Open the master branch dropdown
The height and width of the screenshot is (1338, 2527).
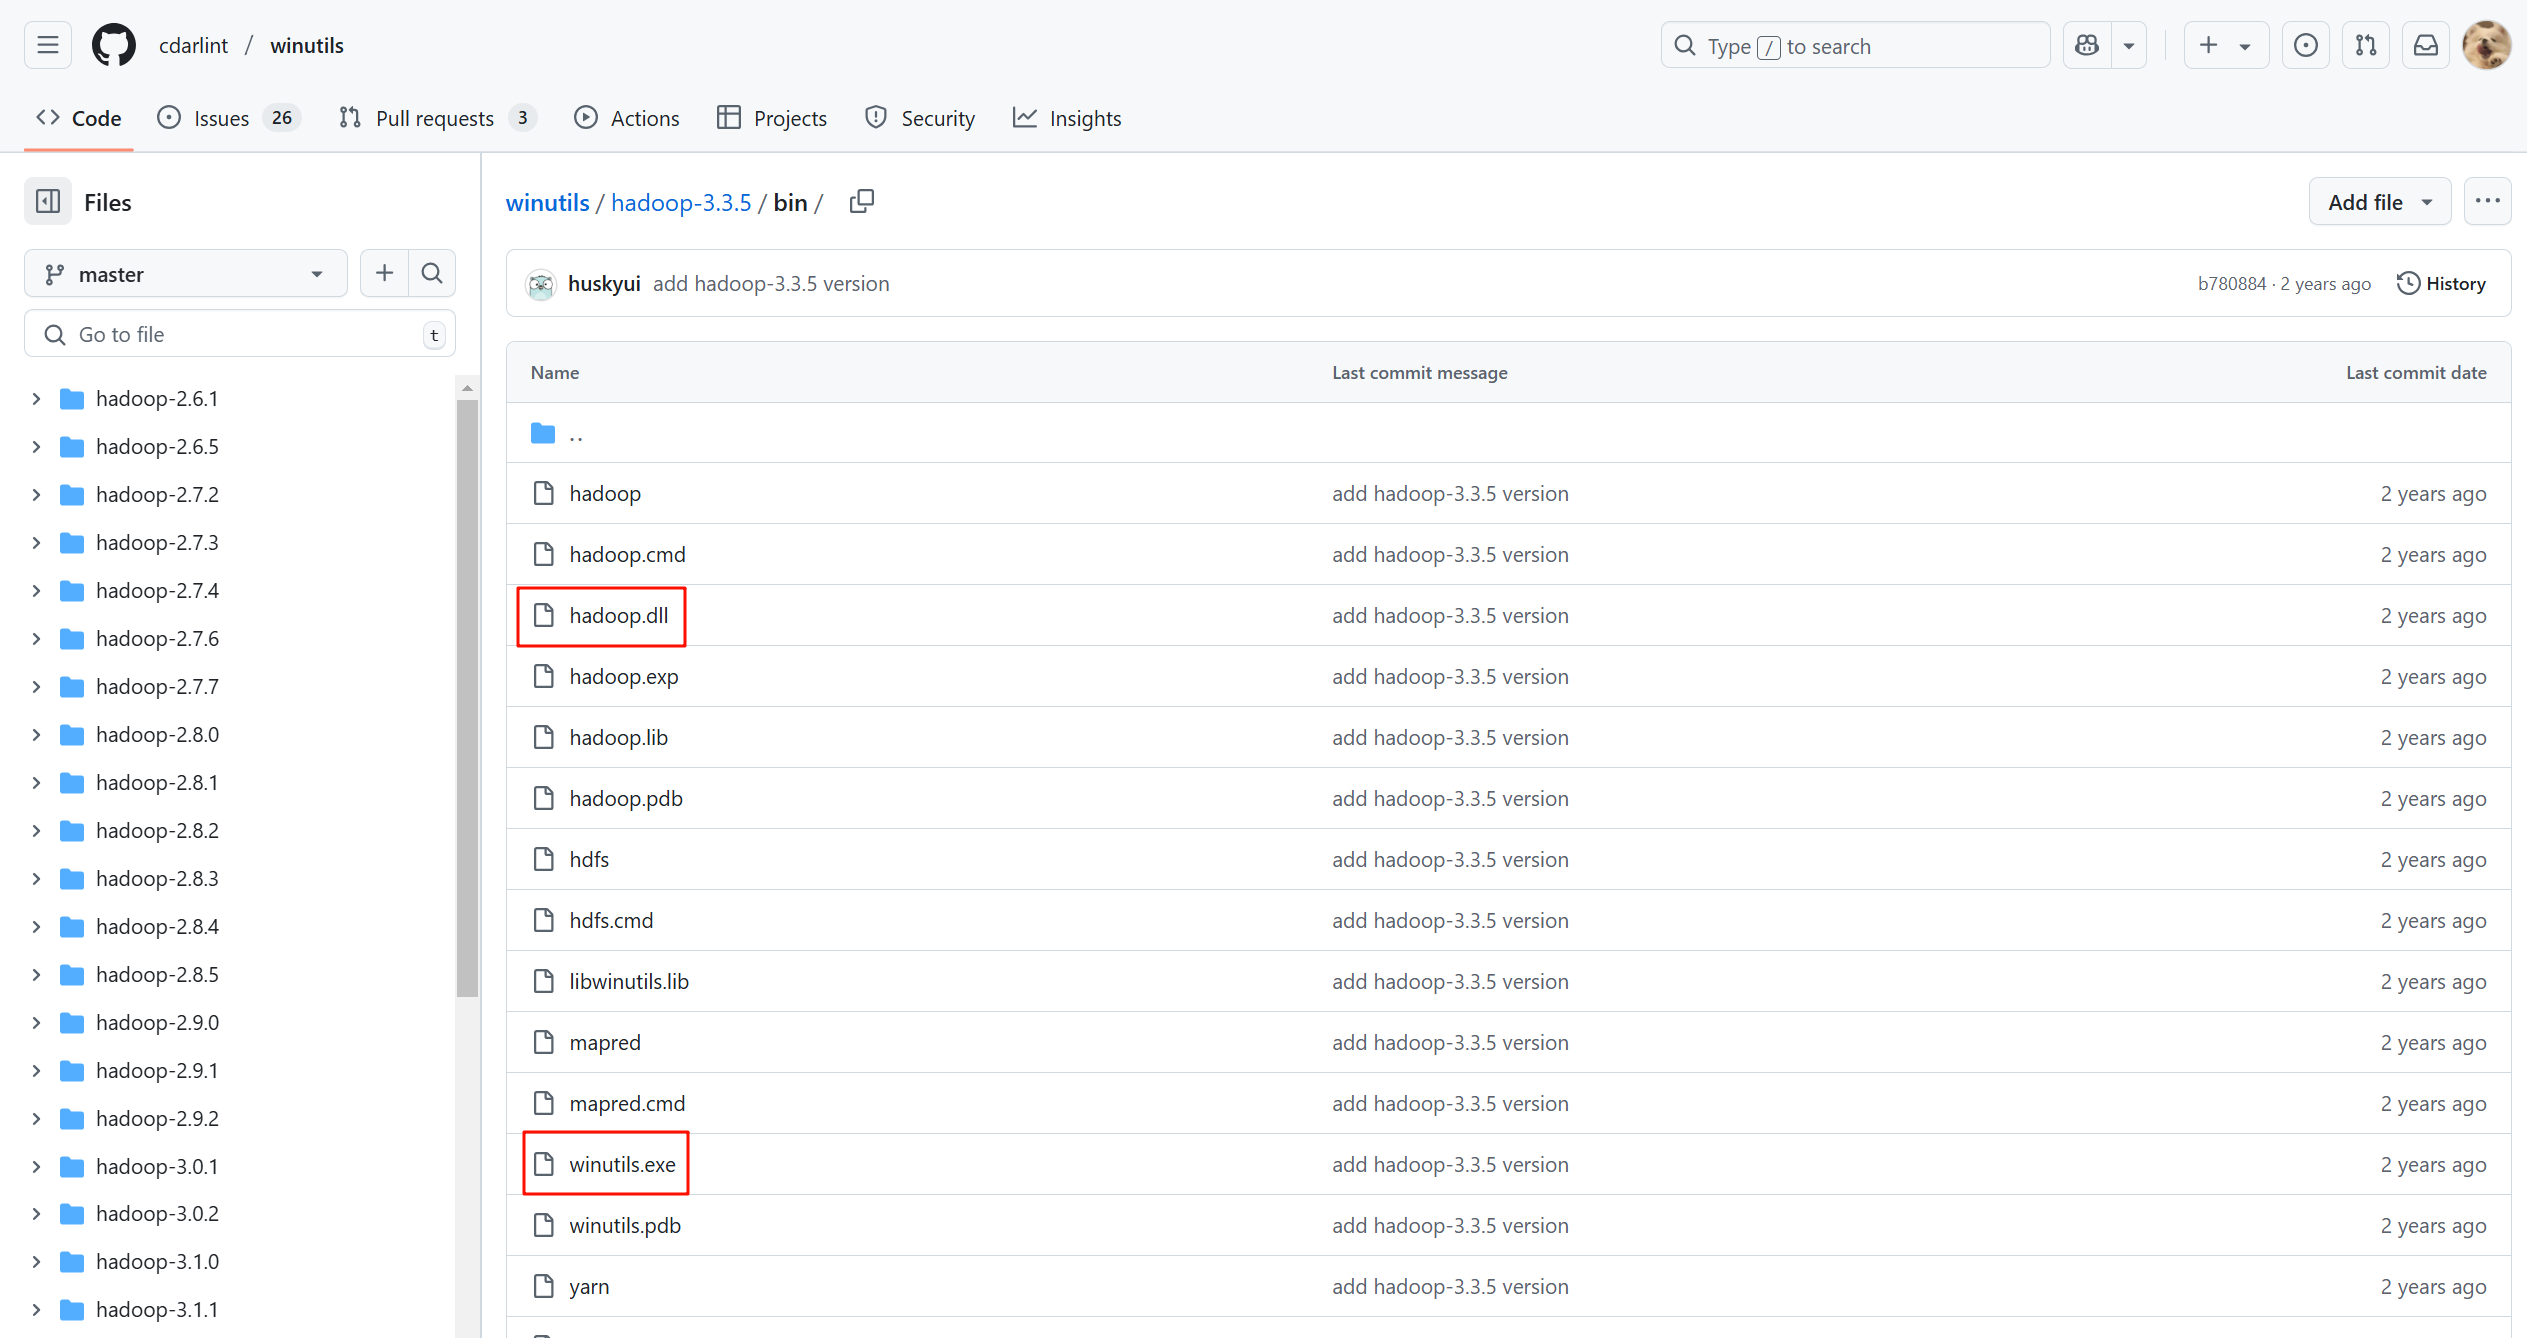(x=186, y=274)
